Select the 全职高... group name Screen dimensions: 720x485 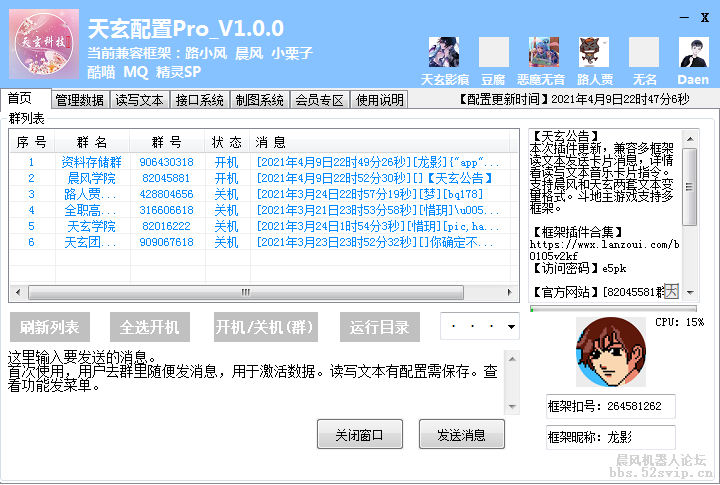(90, 210)
